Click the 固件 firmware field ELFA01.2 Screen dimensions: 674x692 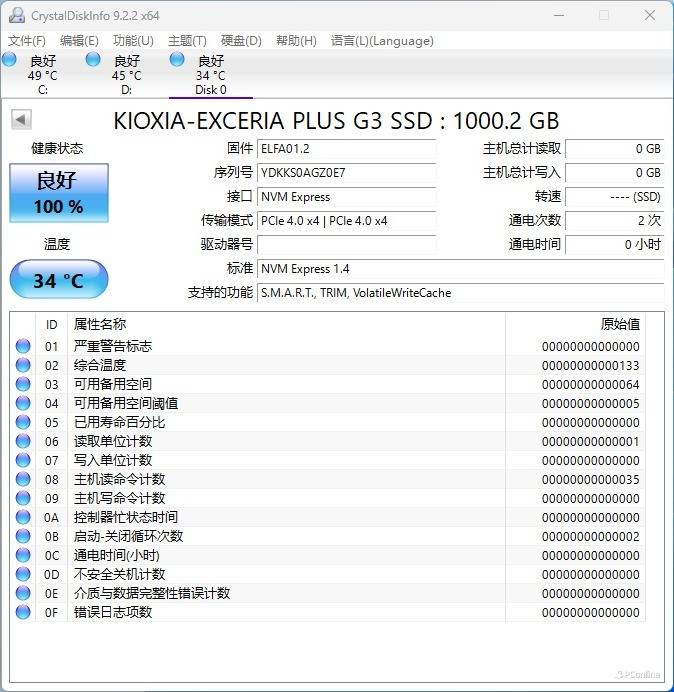[x=346, y=148]
